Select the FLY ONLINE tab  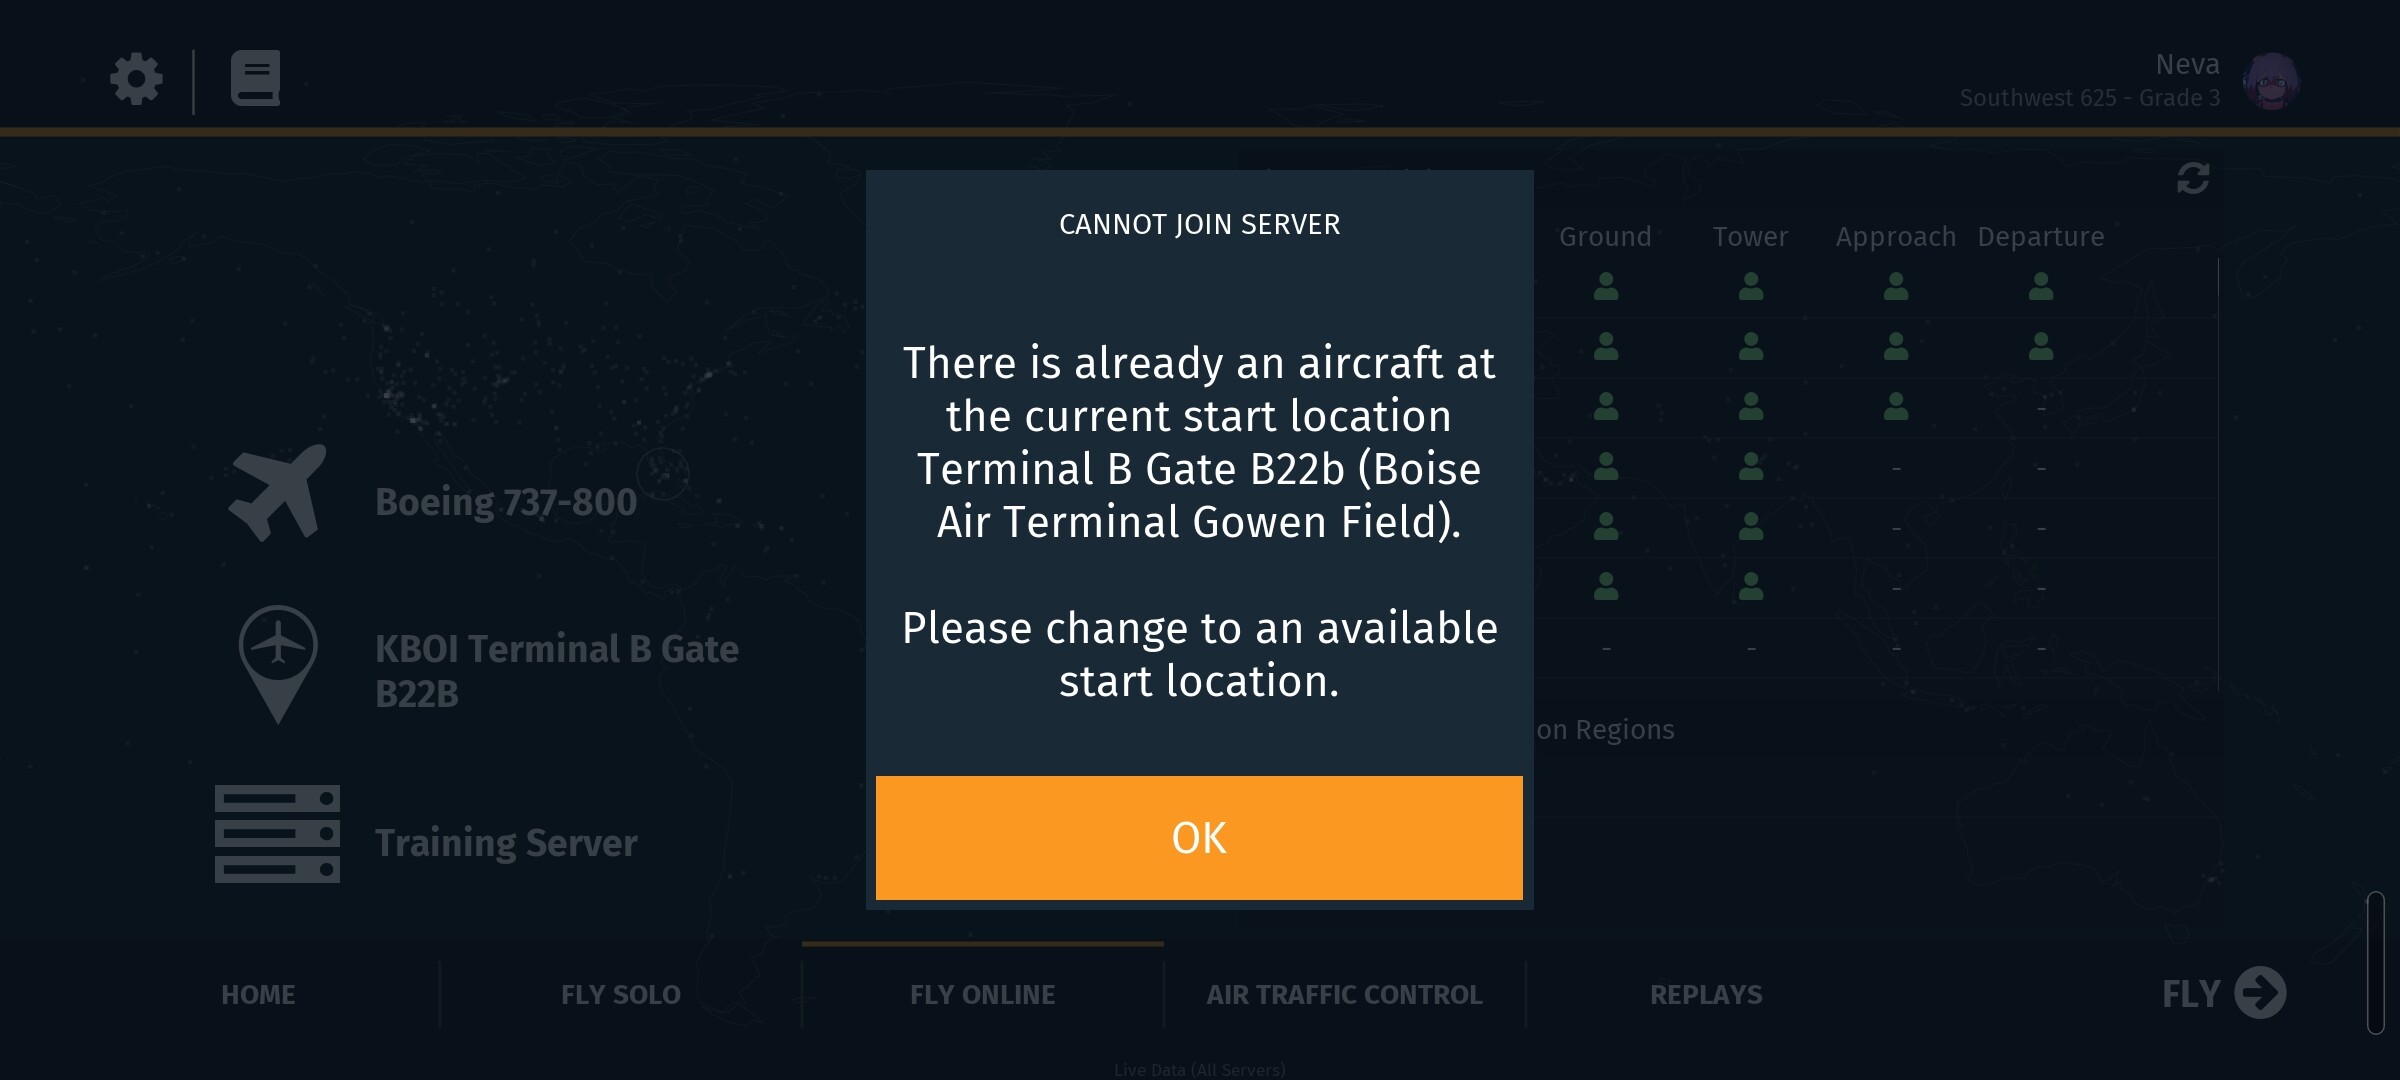pyautogui.click(x=982, y=995)
